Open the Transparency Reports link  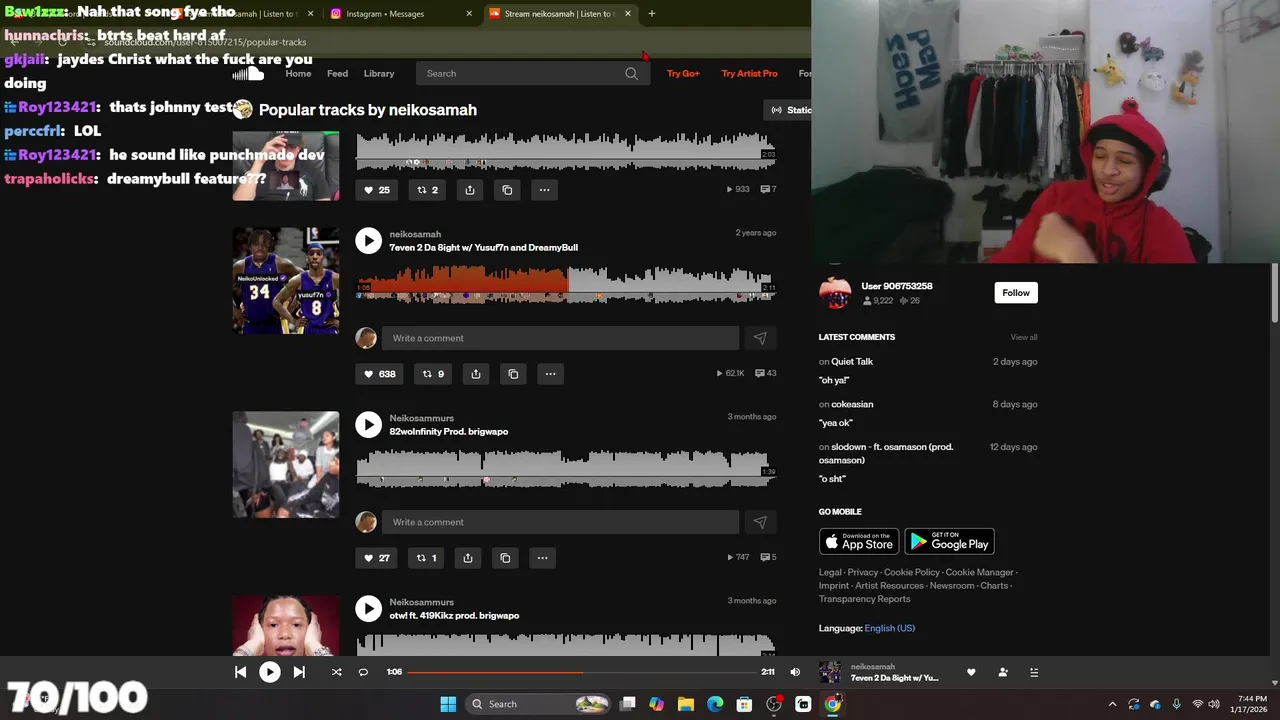(x=865, y=599)
